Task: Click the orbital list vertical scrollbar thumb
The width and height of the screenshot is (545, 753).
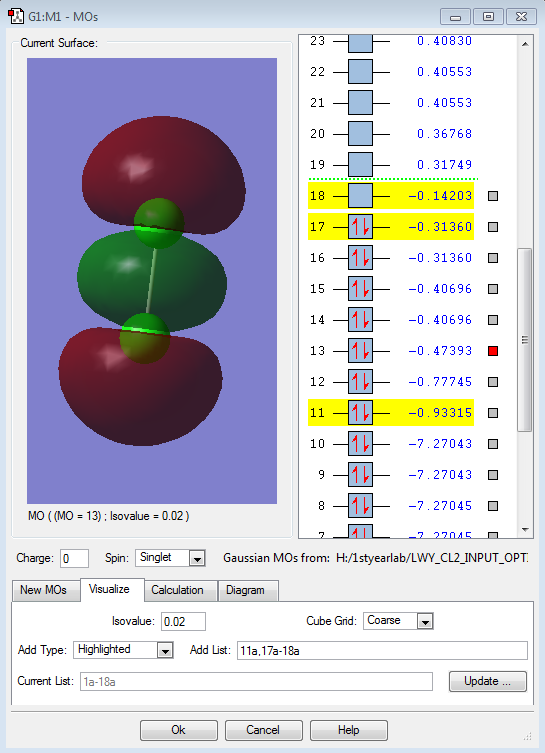Action: [525, 340]
